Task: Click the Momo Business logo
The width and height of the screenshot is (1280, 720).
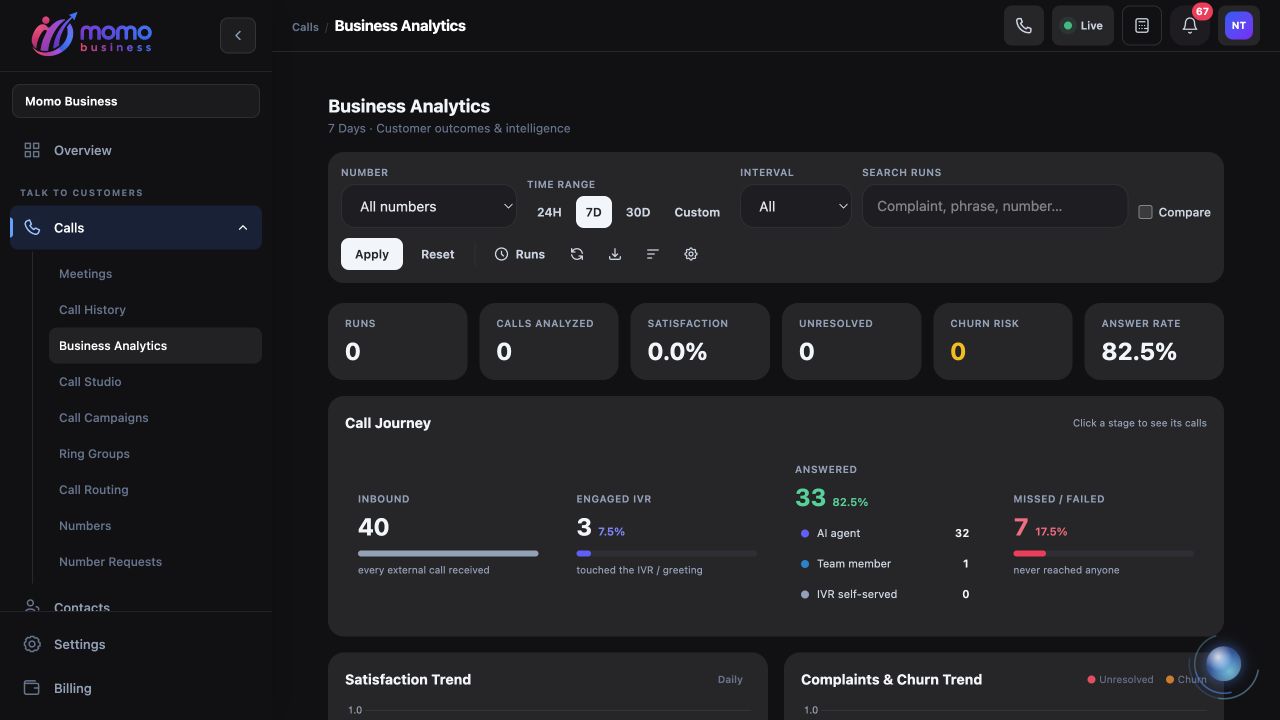Action: click(x=92, y=35)
